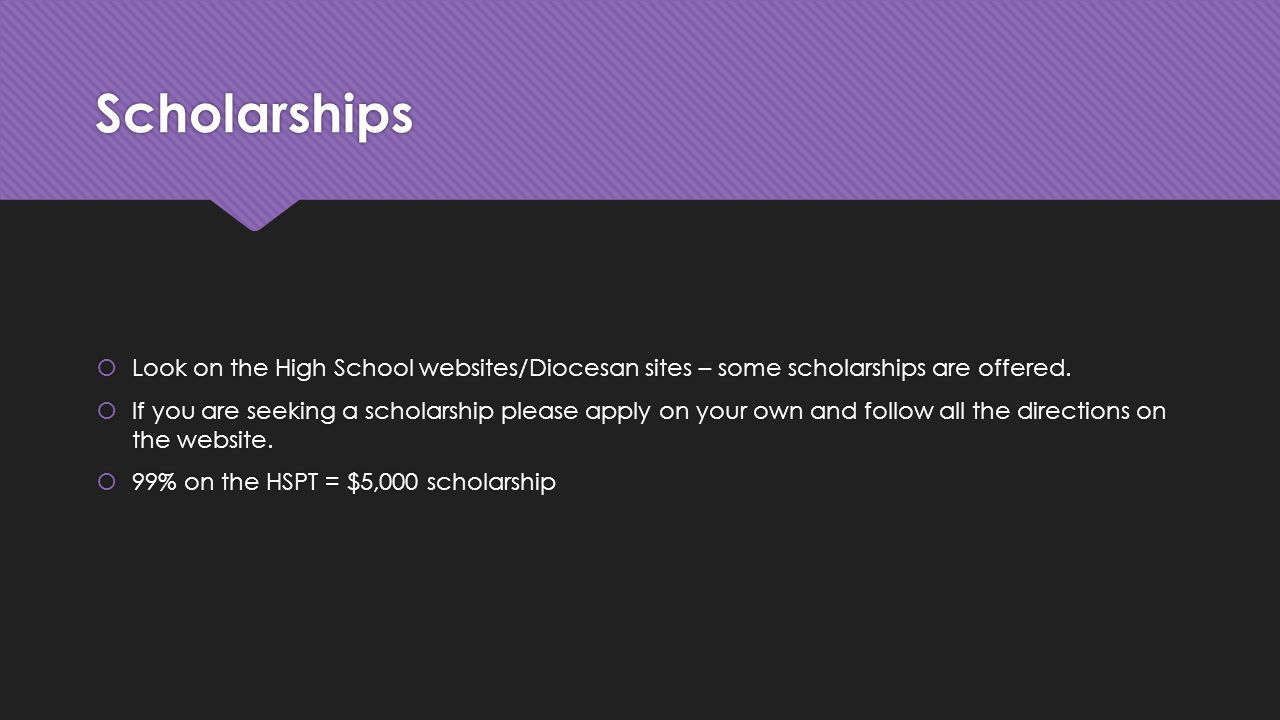Click the purple downward pointer below the header
This screenshot has height=720, width=1280.
click(x=254, y=215)
